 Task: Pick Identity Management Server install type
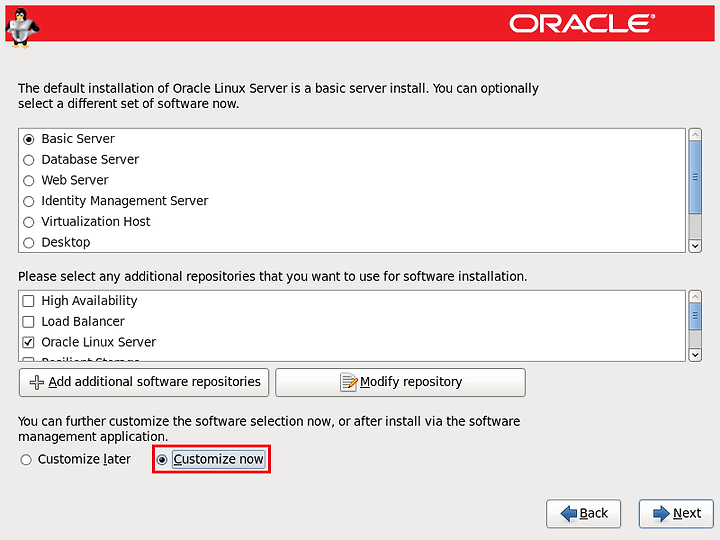[x=28, y=201]
